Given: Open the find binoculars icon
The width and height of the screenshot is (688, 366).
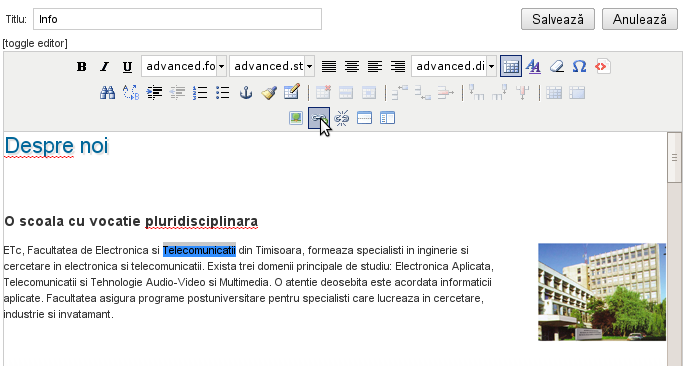Looking at the screenshot, I should click(108, 93).
